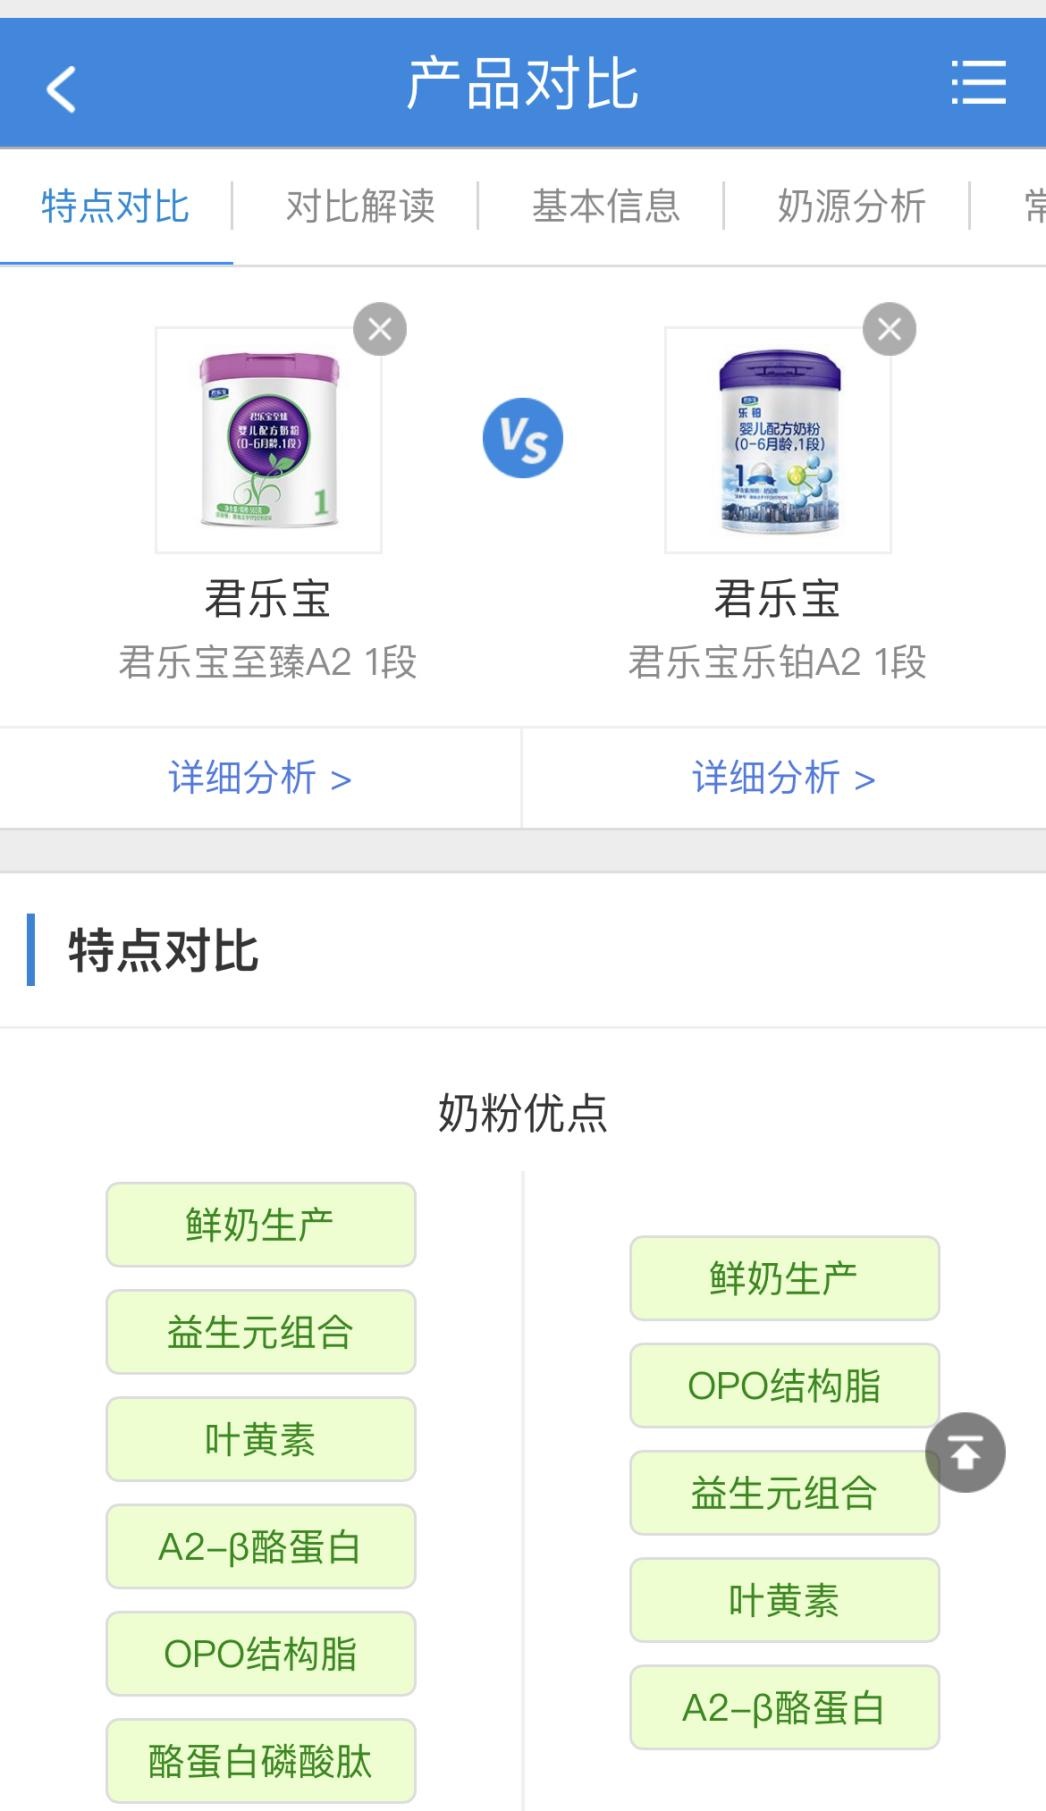This screenshot has height=1811, width=1046.
Task: Open the hamburger list menu icon
Action: (977, 82)
